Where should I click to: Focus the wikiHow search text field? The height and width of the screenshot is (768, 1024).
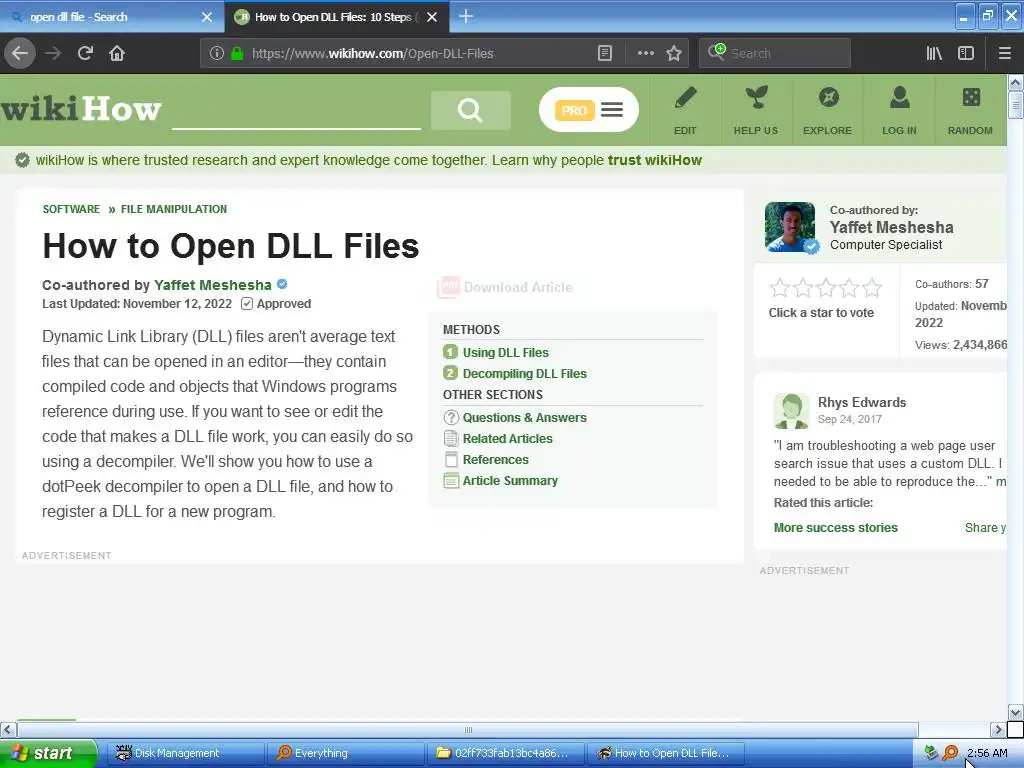coord(296,112)
